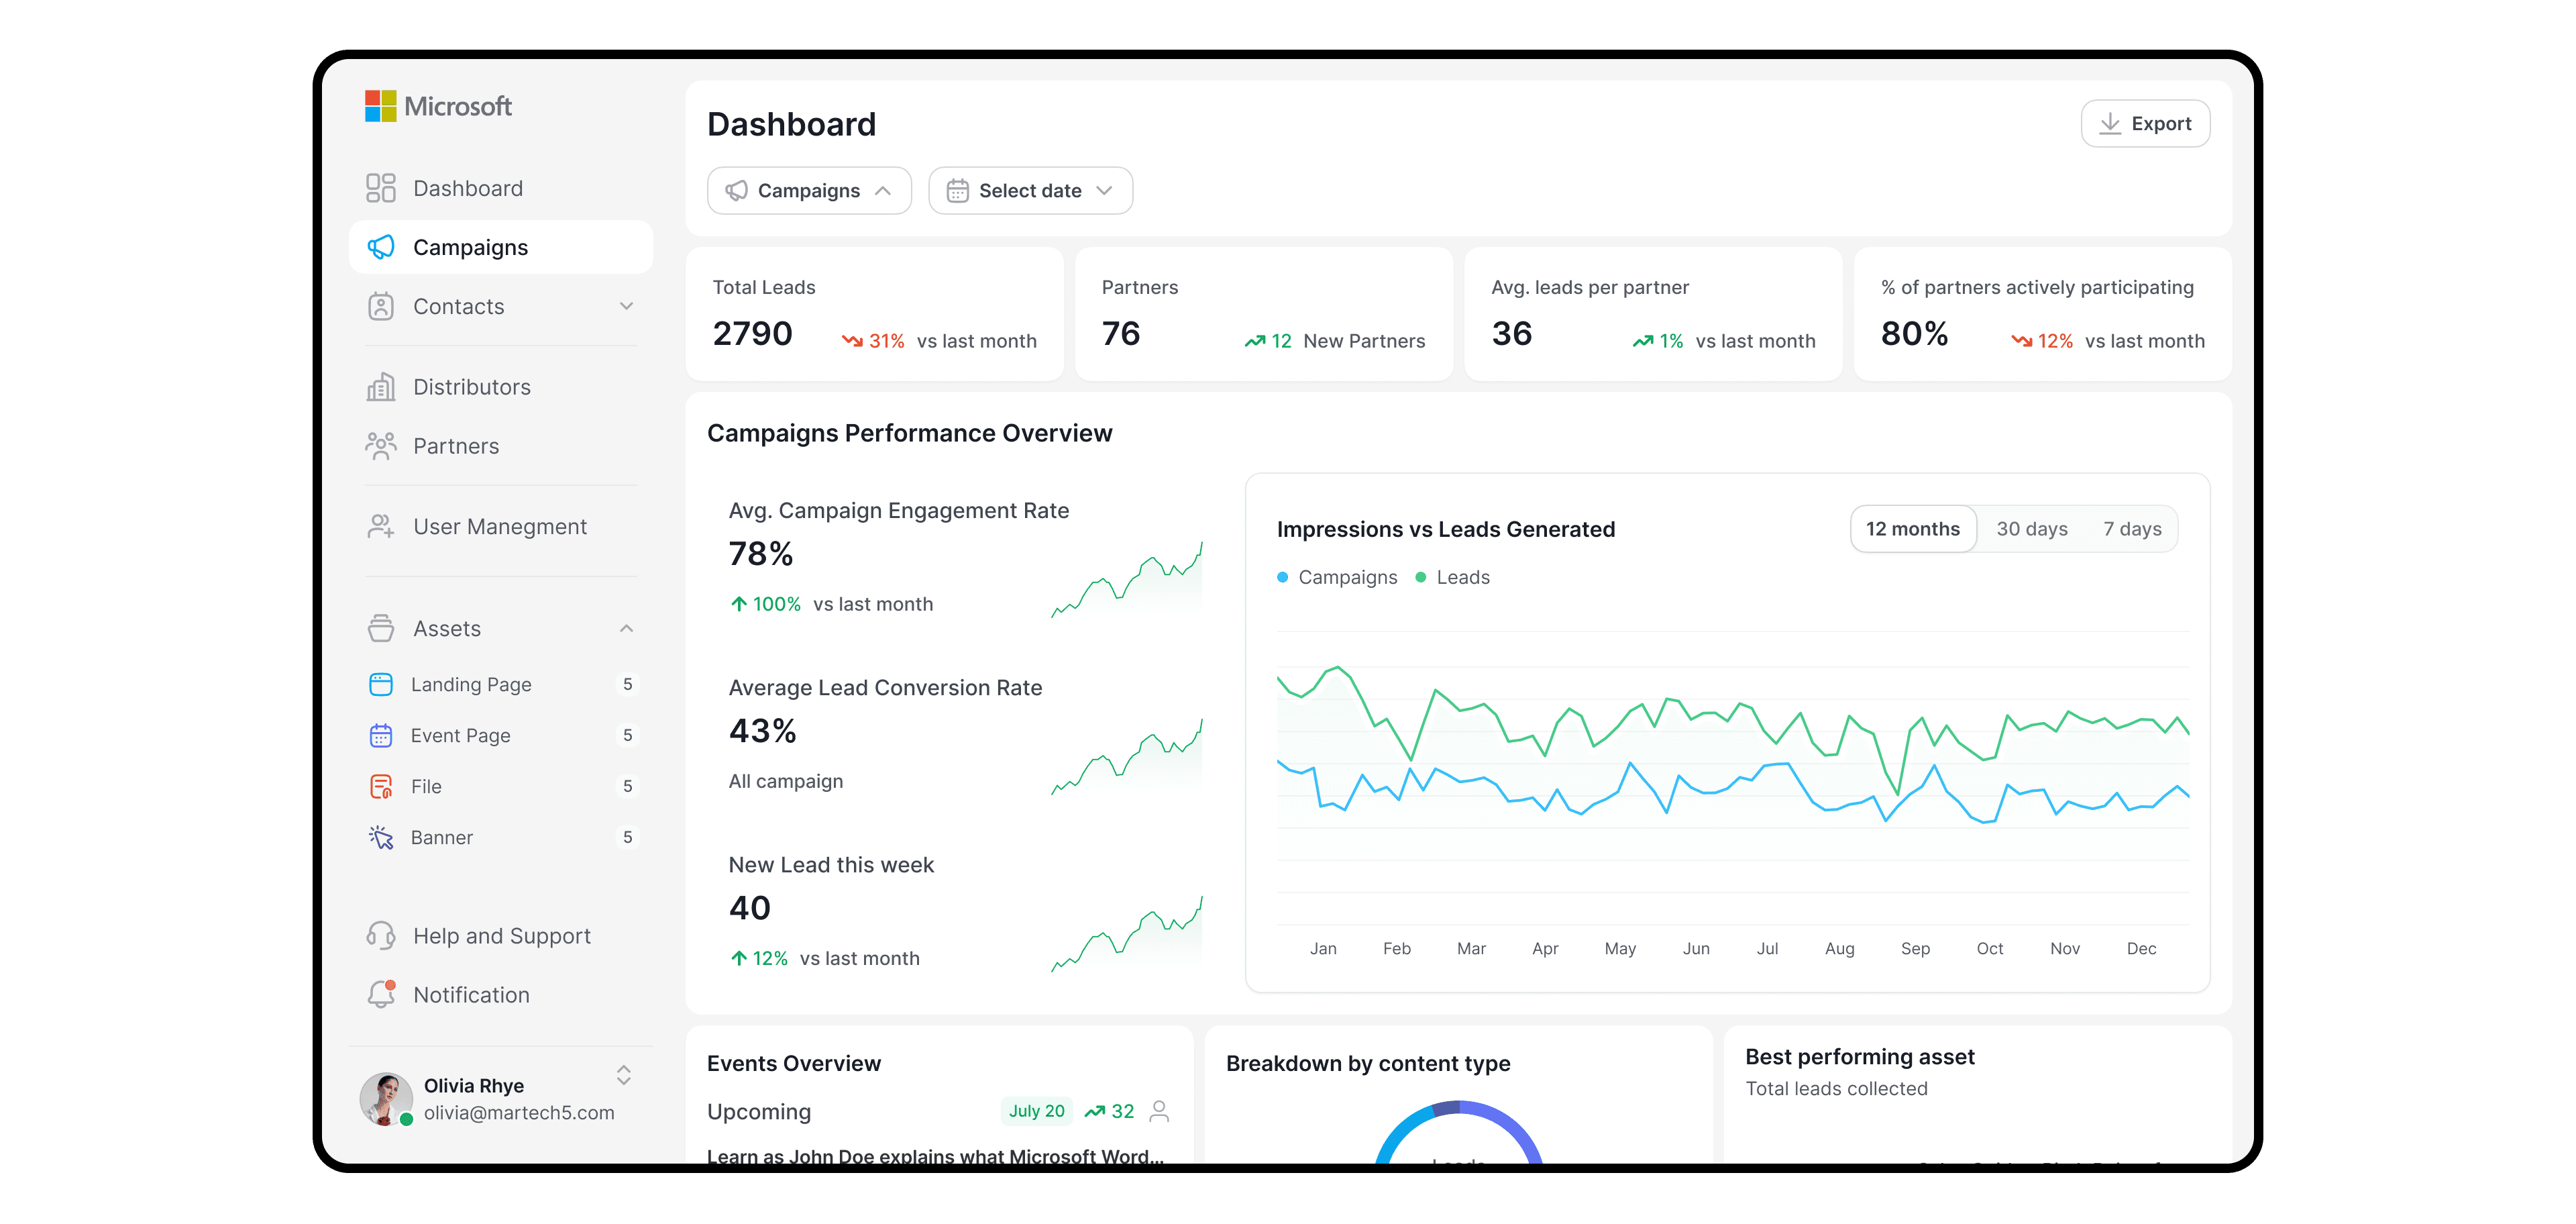The width and height of the screenshot is (2576, 1224).
Task: Click the Banner cursor icon
Action: (380, 838)
